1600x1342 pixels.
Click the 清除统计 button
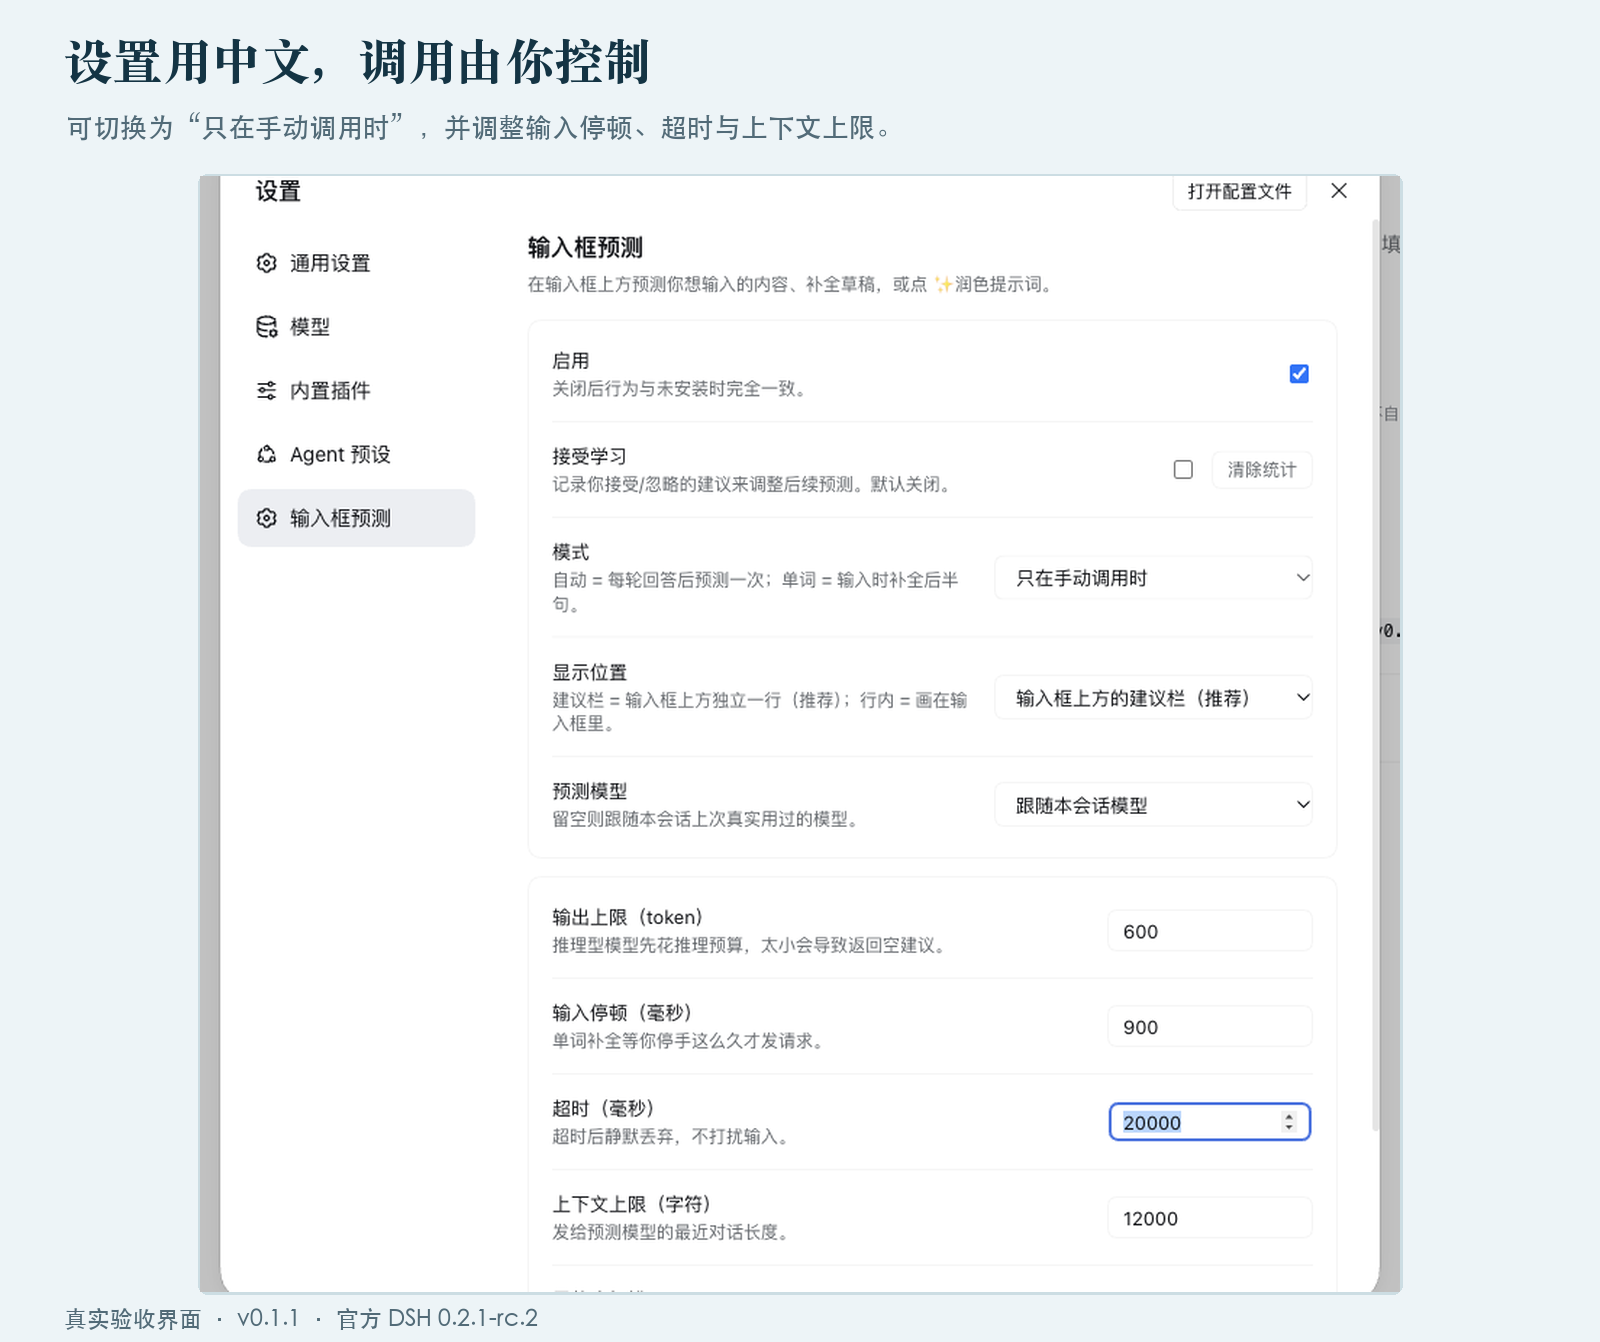coord(1262,470)
